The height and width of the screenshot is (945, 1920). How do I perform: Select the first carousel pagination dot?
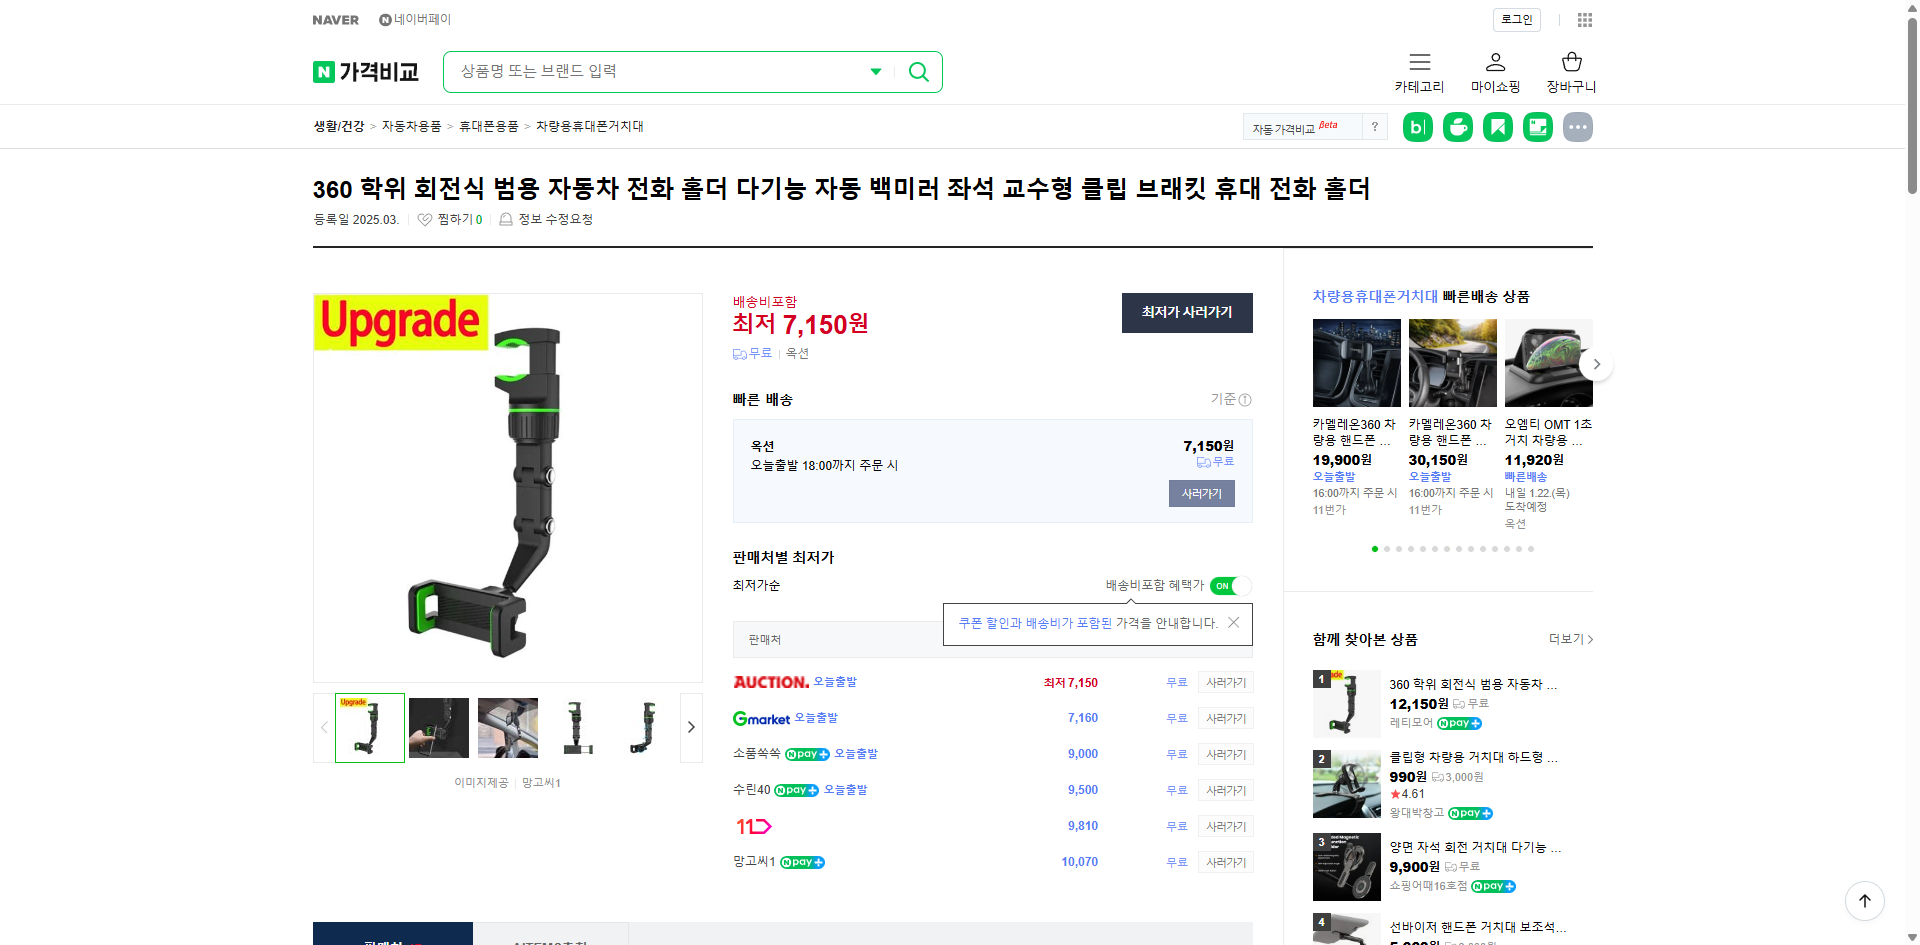(1374, 549)
